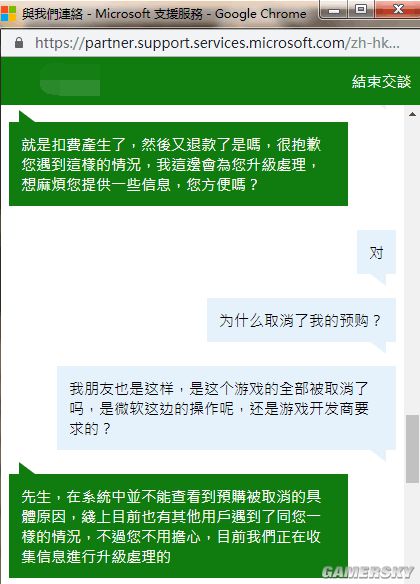Click the window title text 與我們連絡
The width and height of the screenshot is (420, 584).
tap(52, 14)
